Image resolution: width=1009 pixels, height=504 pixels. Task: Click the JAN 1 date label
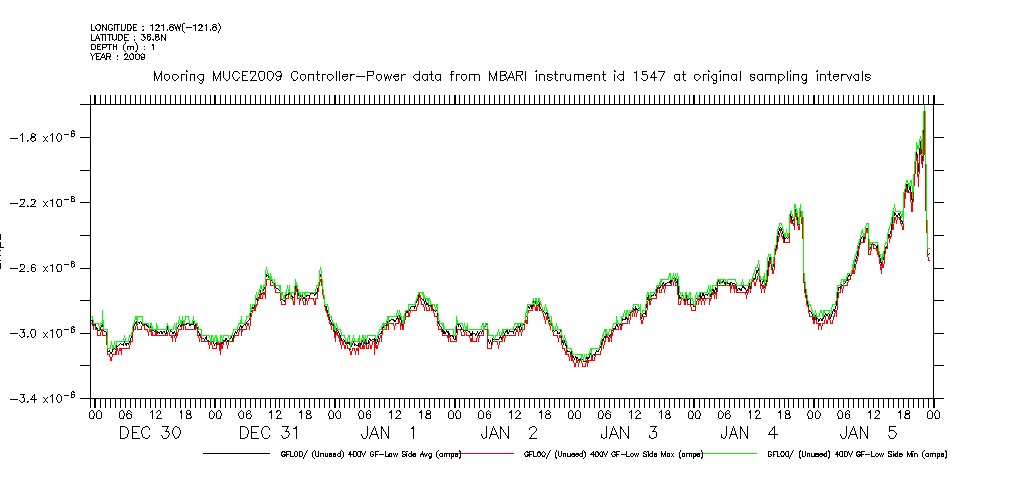pos(390,433)
